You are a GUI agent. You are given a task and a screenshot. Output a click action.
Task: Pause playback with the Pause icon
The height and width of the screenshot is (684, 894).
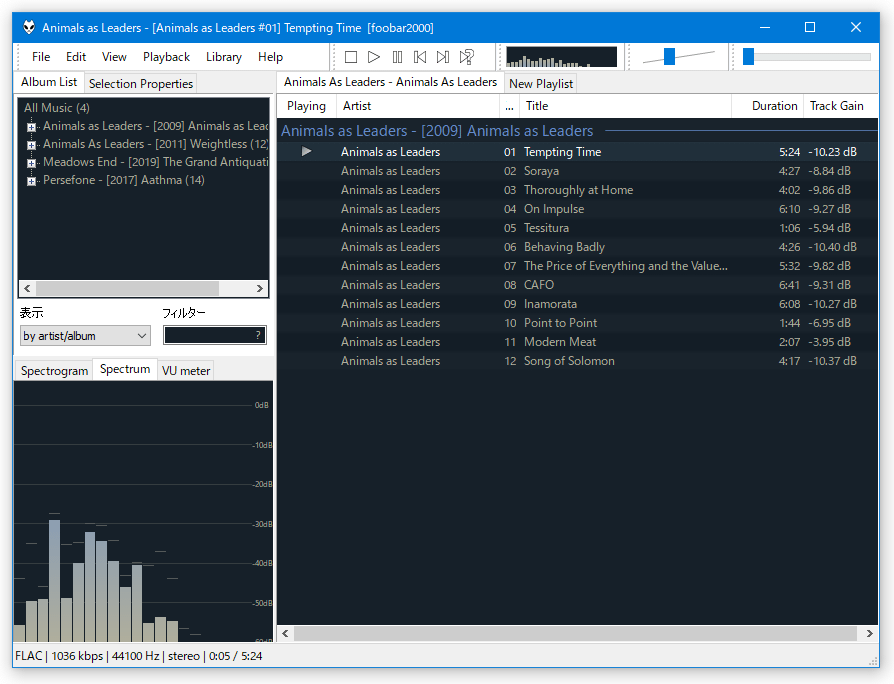point(397,57)
